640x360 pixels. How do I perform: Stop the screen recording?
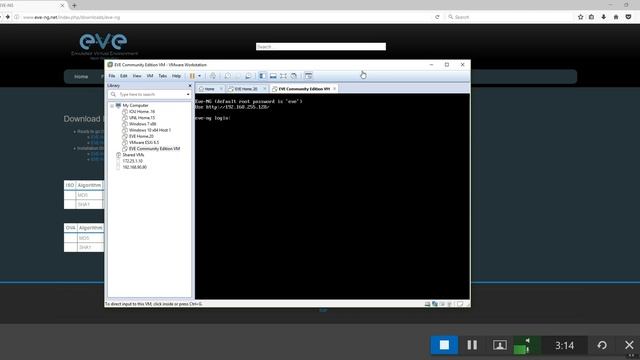coord(444,345)
